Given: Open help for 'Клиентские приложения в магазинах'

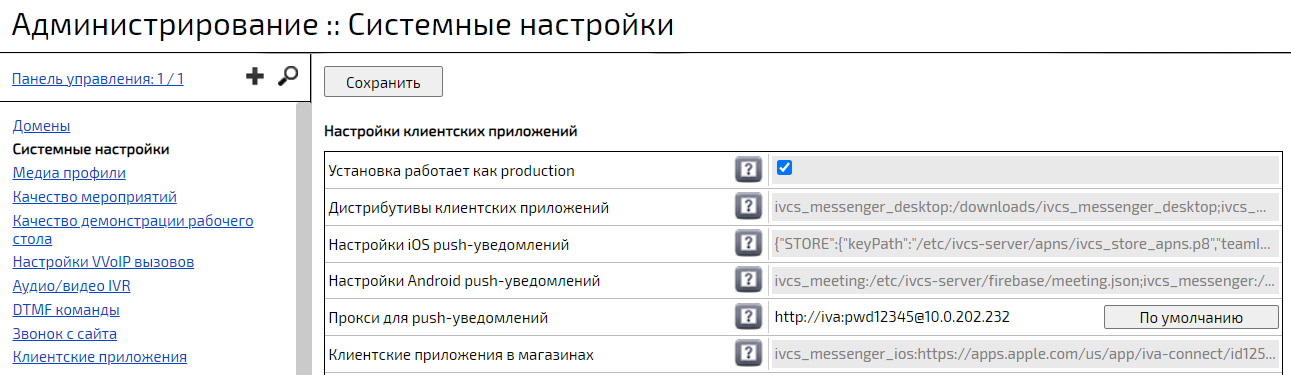Looking at the screenshot, I should point(749,354).
